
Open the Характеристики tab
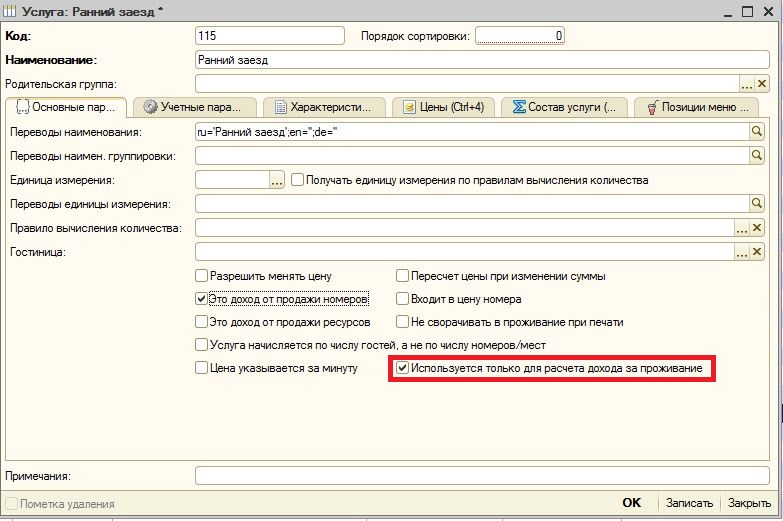pyautogui.click(x=325, y=107)
